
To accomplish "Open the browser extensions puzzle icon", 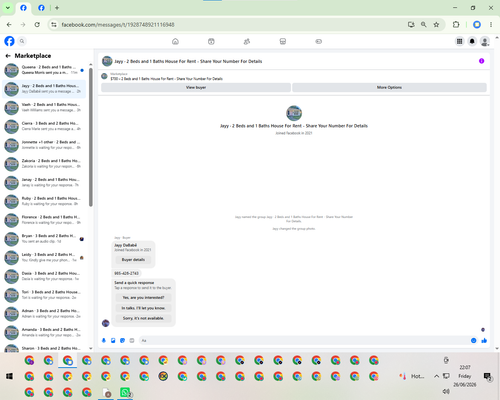I will 456,24.
